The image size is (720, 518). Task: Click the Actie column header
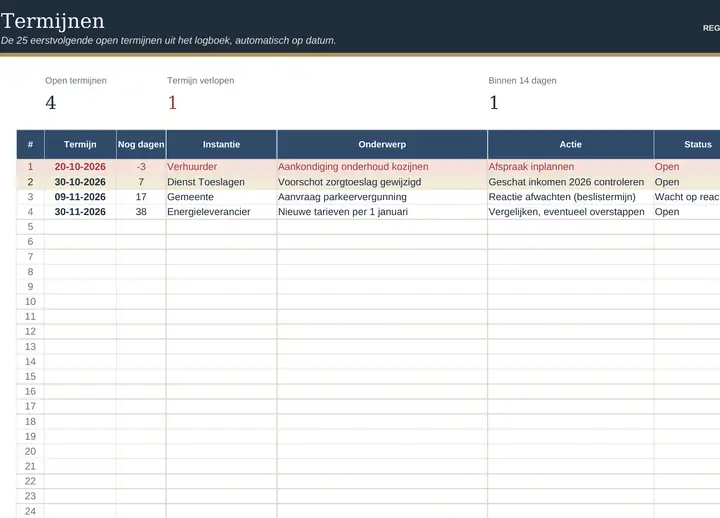point(570,144)
